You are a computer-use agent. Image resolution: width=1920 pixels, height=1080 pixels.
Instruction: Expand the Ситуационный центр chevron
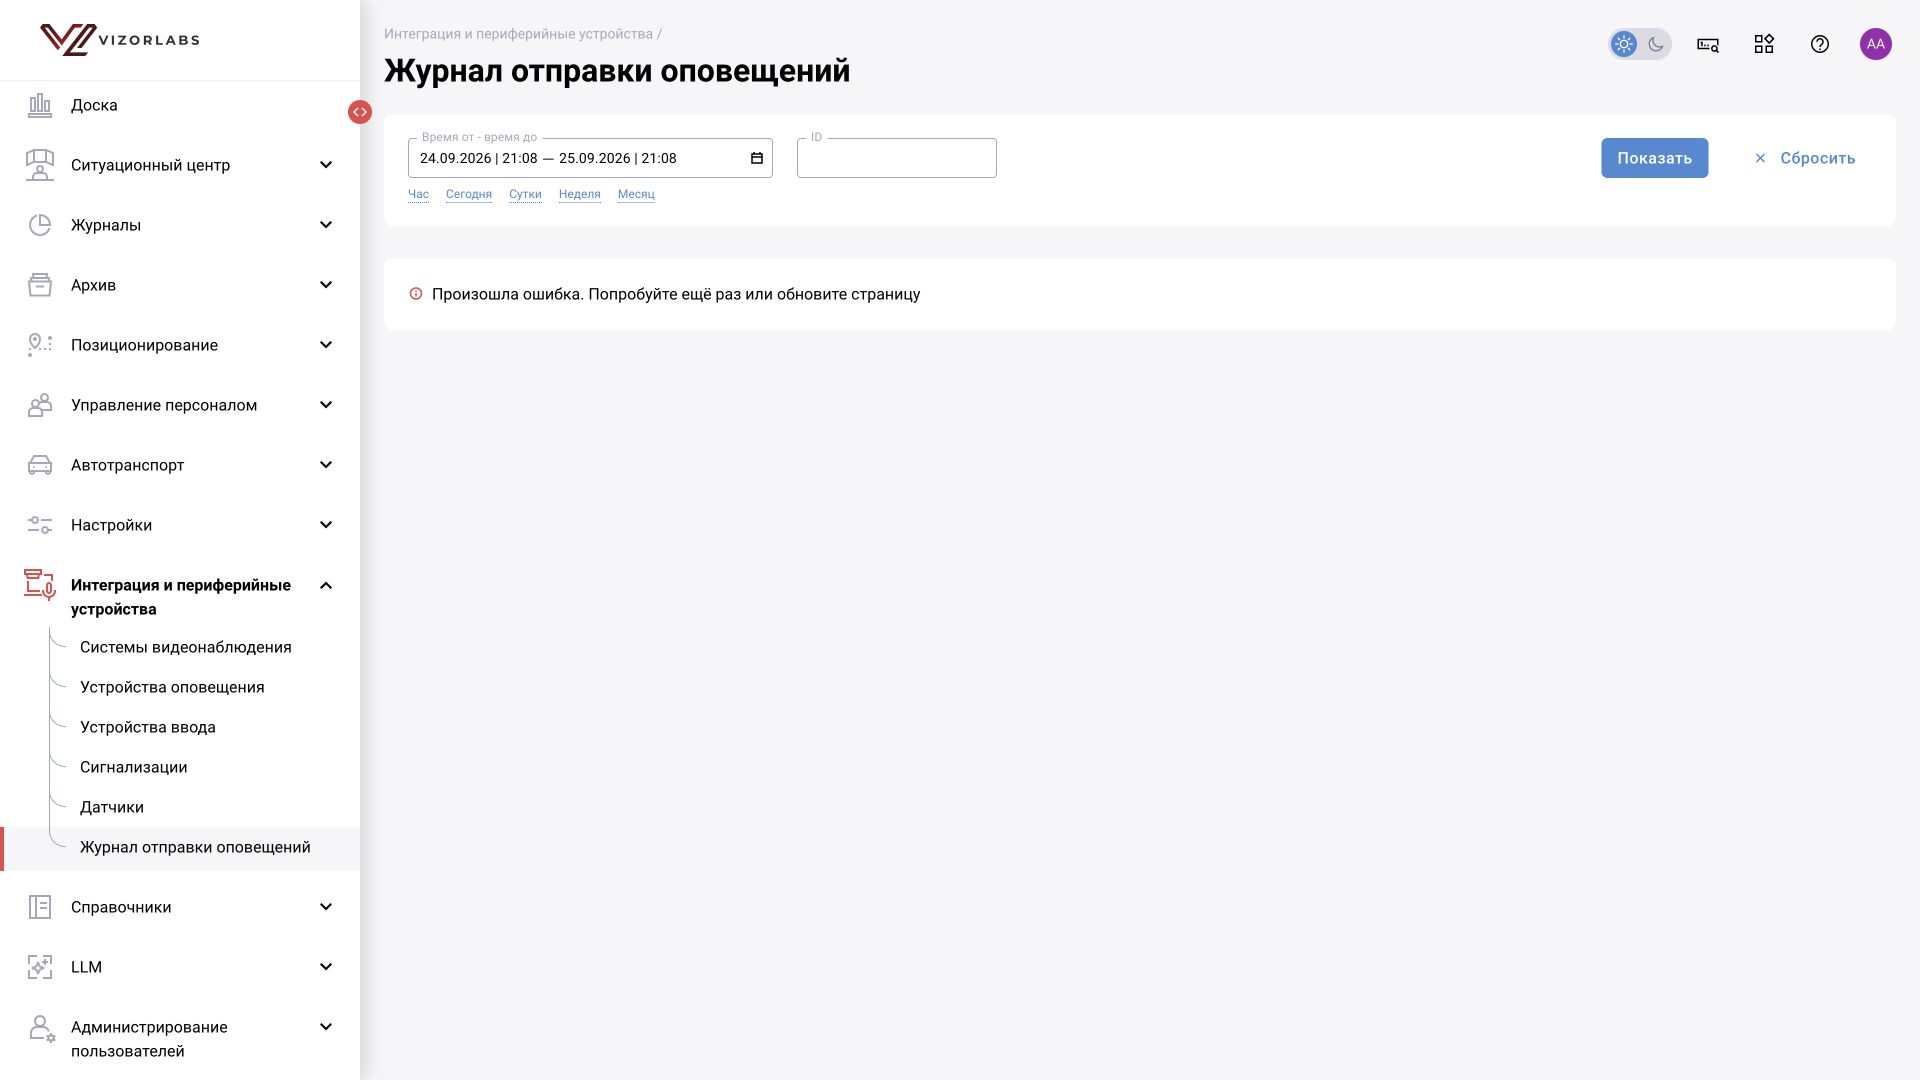click(x=326, y=165)
